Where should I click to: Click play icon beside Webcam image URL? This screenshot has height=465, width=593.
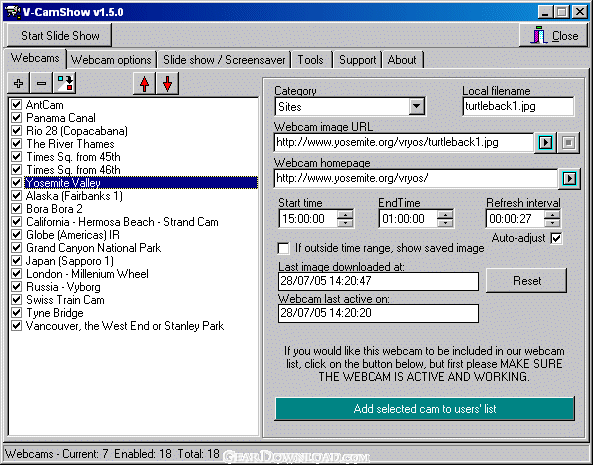tap(545, 143)
